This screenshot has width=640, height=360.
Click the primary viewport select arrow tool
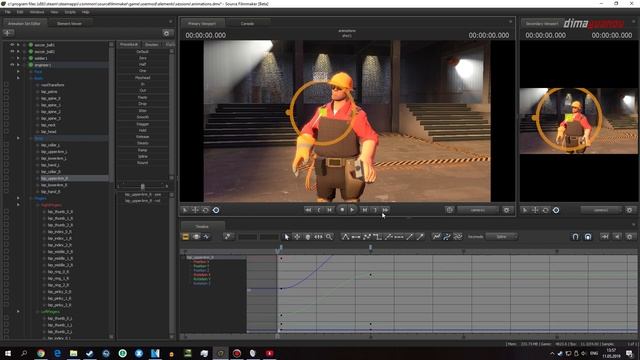[x=185, y=210]
